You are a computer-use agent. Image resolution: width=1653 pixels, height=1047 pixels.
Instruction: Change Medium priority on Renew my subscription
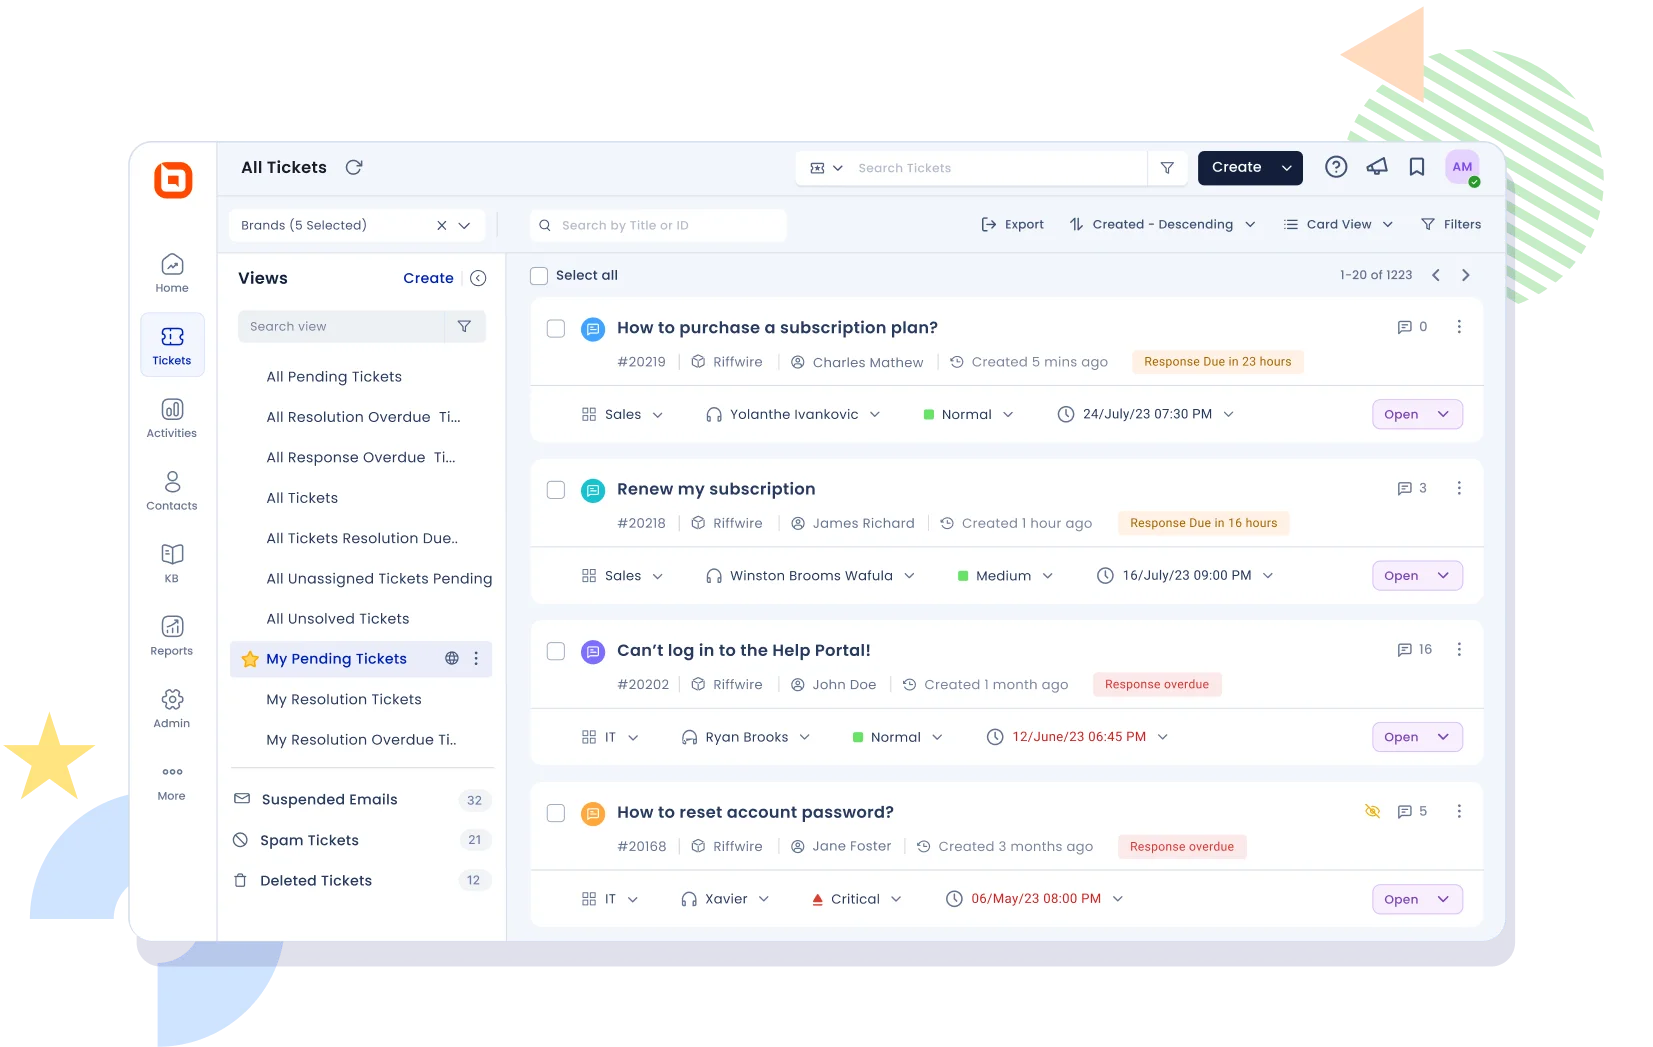click(1005, 575)
